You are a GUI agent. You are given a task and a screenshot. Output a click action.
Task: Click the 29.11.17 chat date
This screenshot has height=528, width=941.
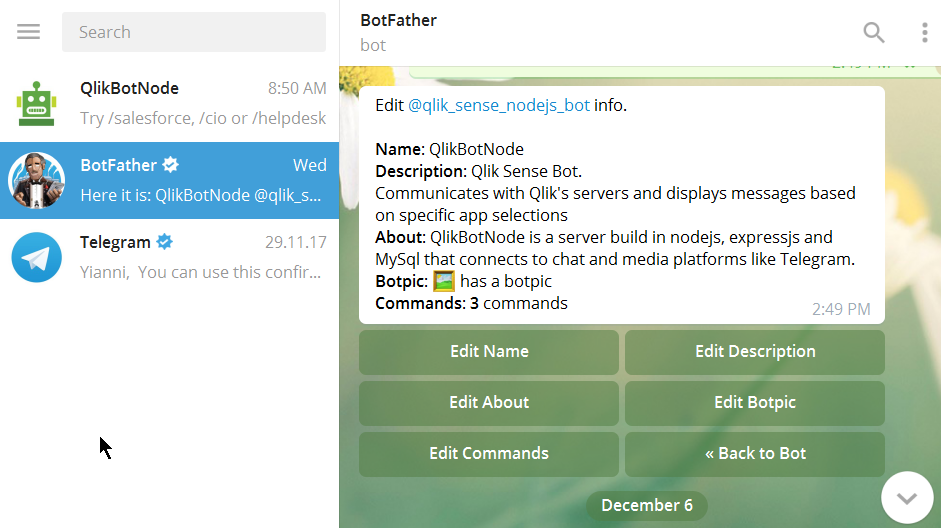tap(296, 242)
